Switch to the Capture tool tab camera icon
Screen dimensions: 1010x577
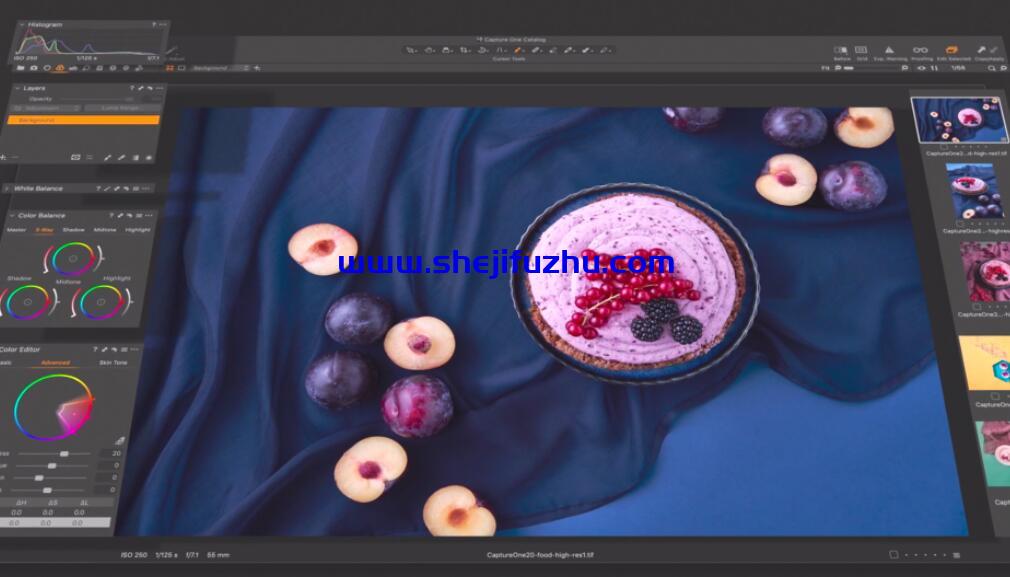click(x=33, y=68)
